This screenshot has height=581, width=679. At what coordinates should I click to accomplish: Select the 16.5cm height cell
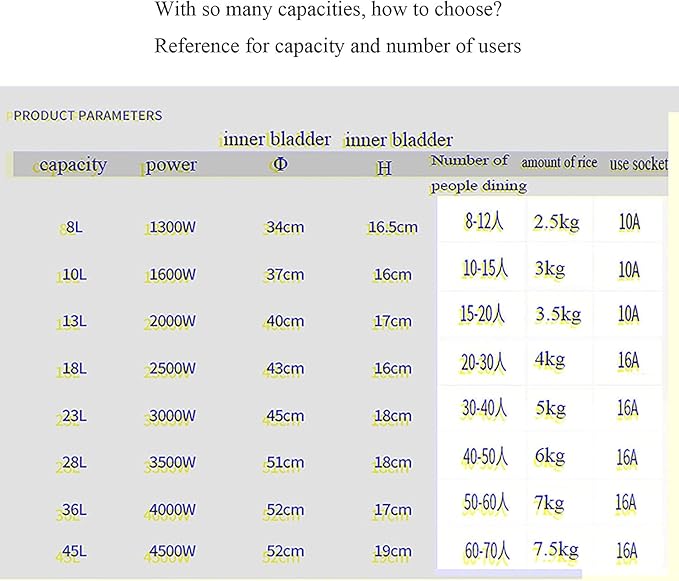click(x=393, y=227)
